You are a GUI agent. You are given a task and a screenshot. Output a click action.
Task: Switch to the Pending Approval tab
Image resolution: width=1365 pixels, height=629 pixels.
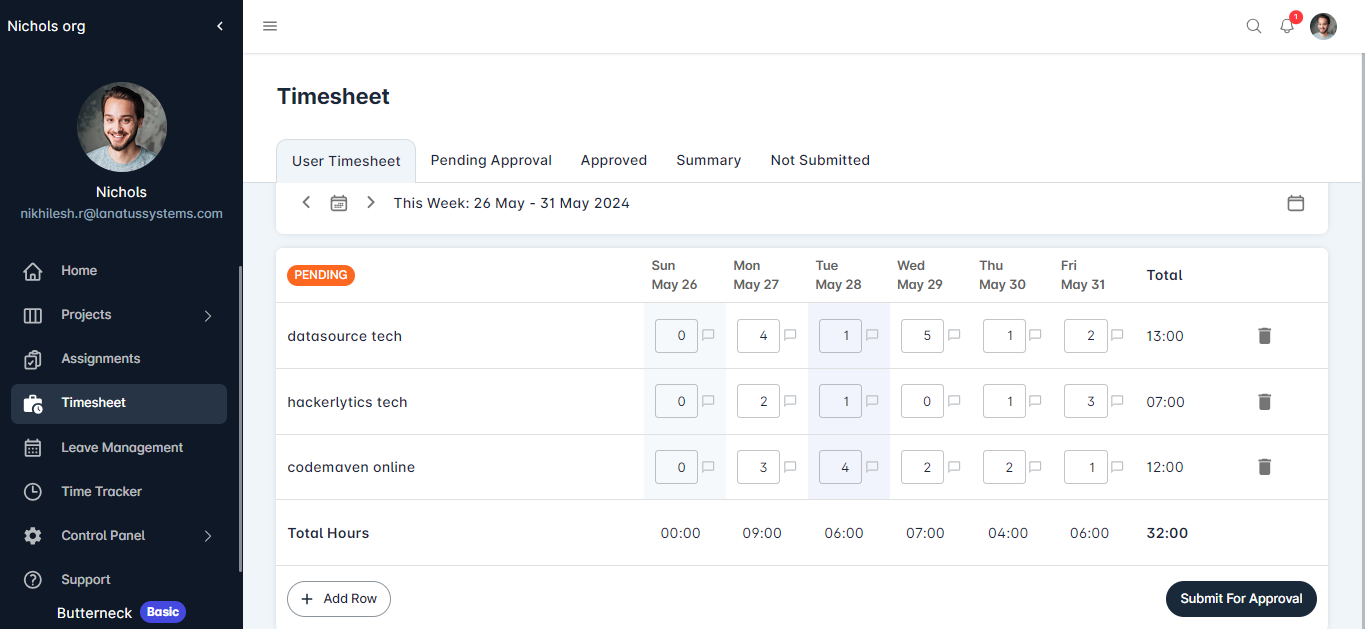(x=491, y=160)
